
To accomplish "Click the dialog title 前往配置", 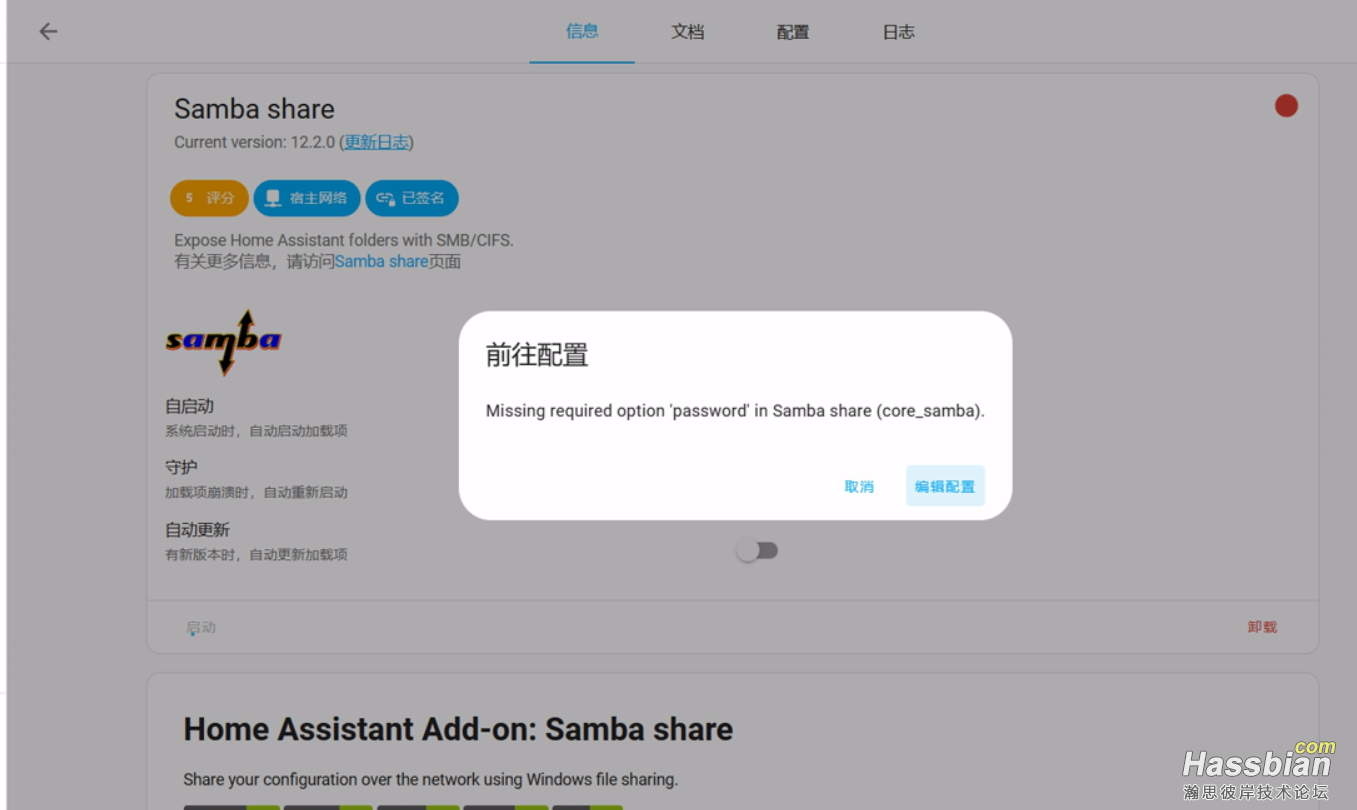I will coord(537,355).
